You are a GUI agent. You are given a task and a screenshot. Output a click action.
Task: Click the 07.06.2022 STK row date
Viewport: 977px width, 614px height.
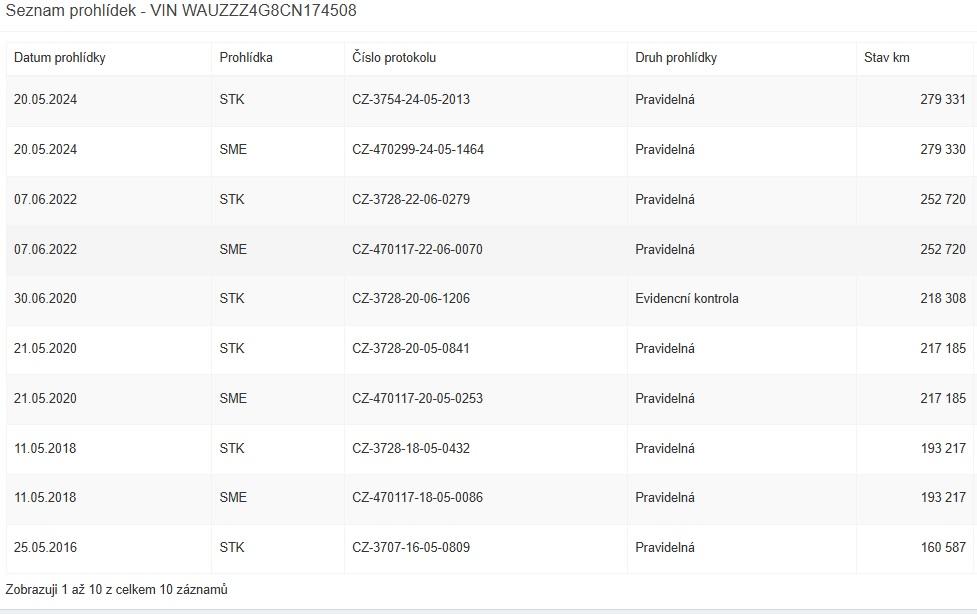45,199
